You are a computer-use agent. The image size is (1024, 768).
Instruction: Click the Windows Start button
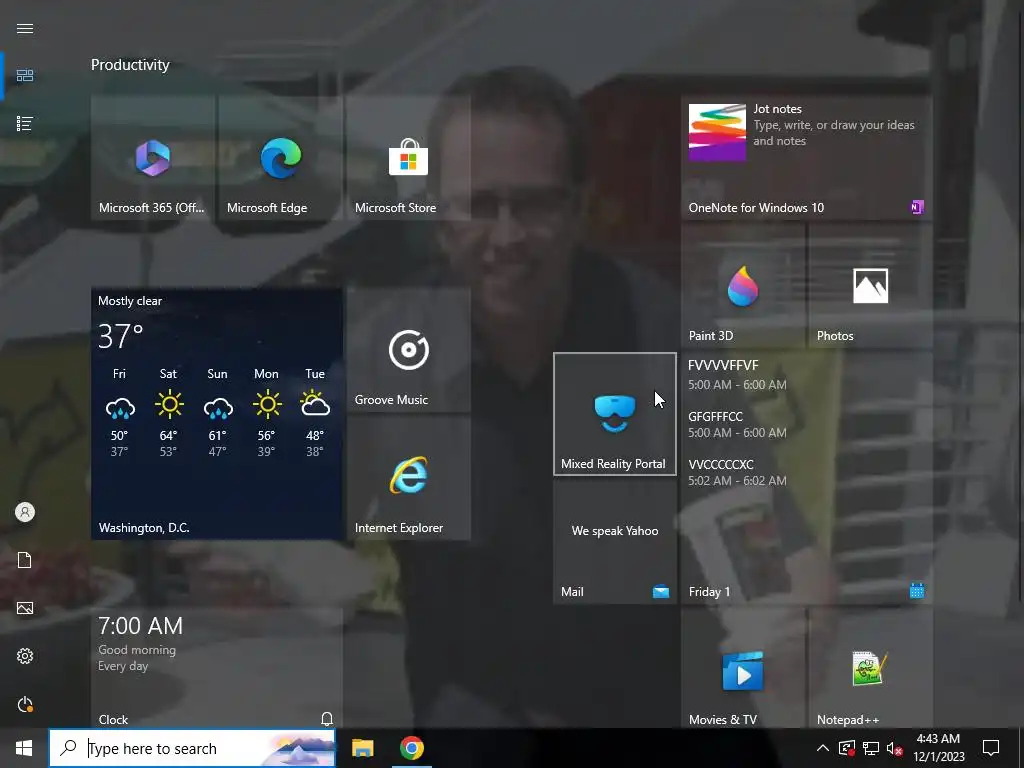click(x=24, y=748)
